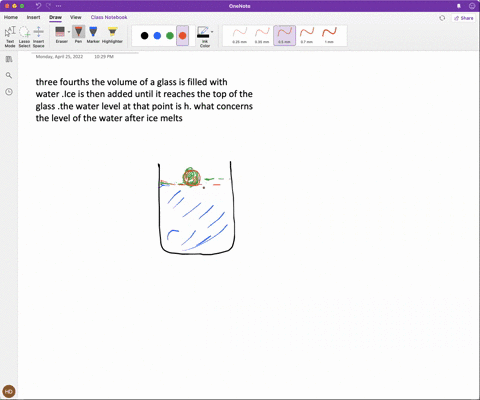Open the Class Notebook tab

pos(109,17)
